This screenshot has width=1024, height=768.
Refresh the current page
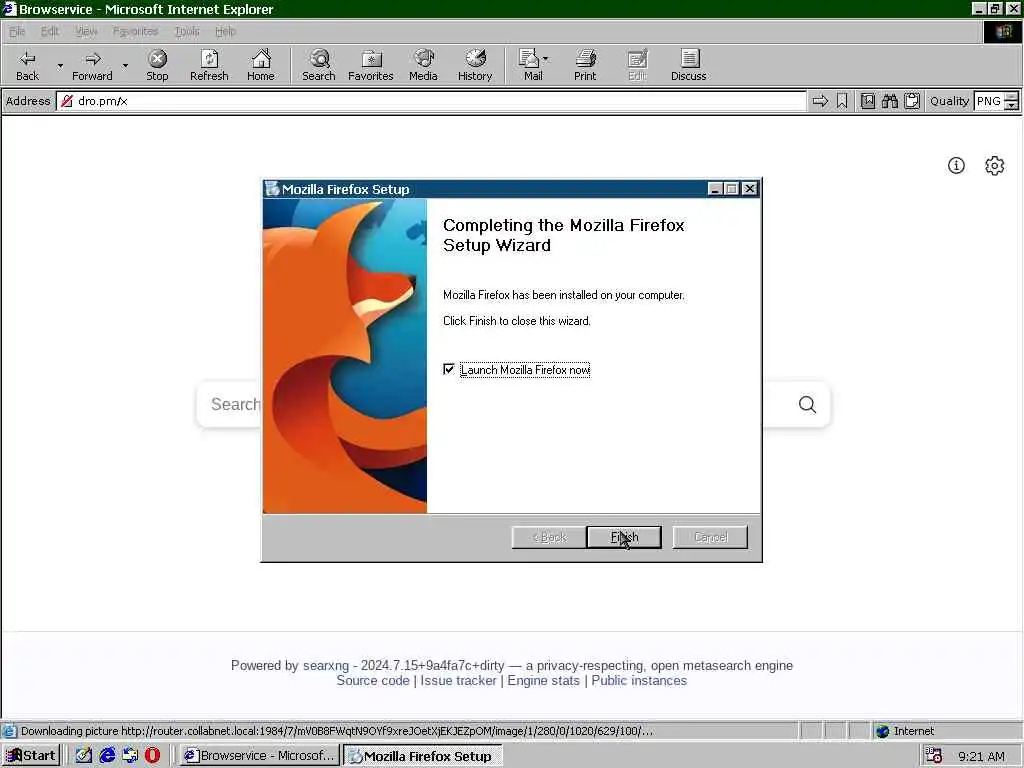[209, 65]
